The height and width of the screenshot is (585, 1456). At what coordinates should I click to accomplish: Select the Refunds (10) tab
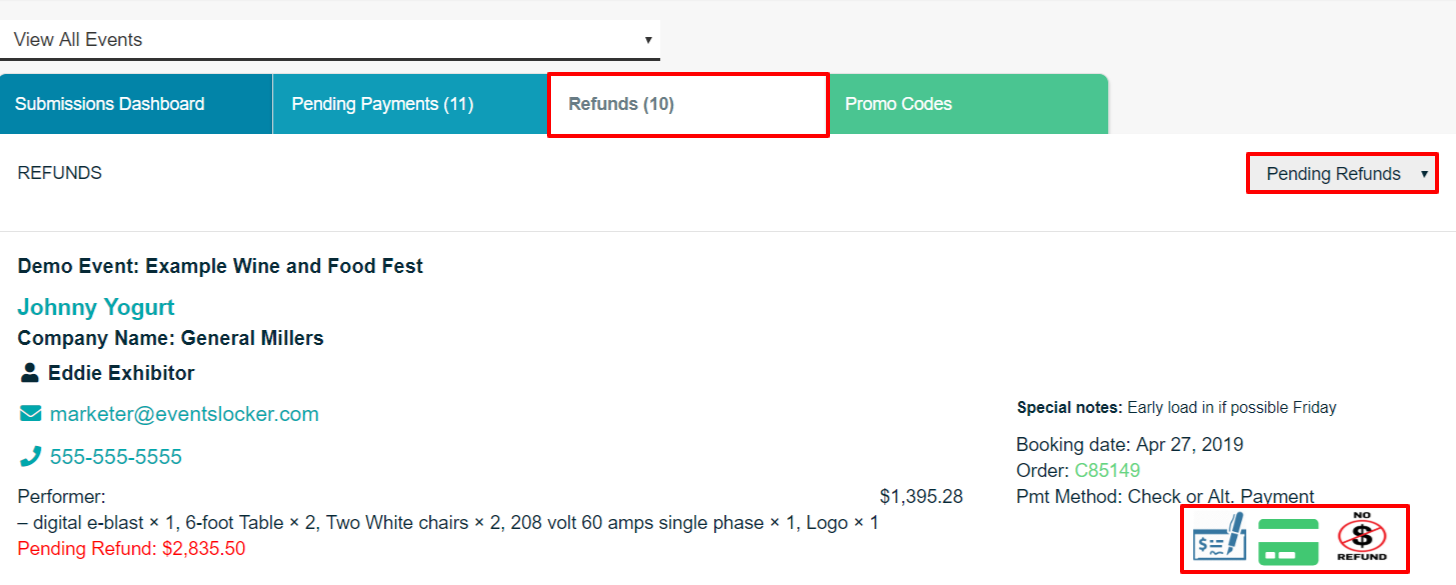coord(688,104)
